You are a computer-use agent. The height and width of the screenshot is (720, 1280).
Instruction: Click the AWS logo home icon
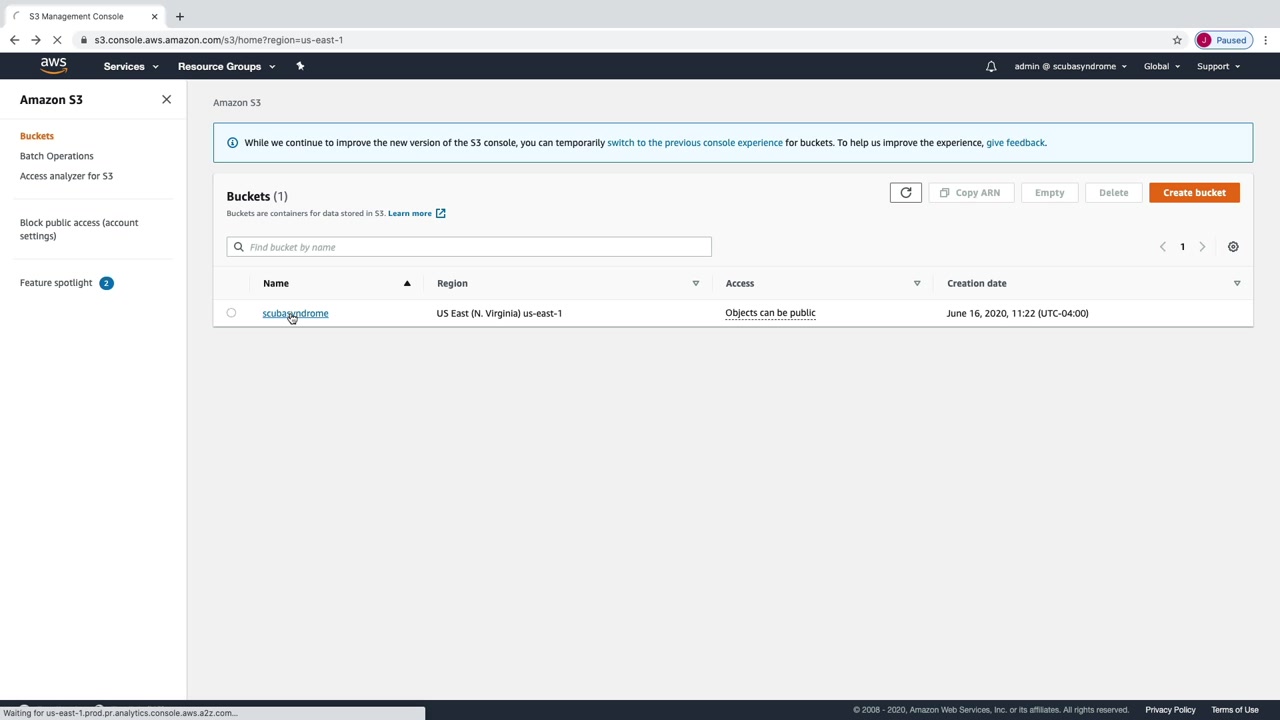tap(54, 66)
